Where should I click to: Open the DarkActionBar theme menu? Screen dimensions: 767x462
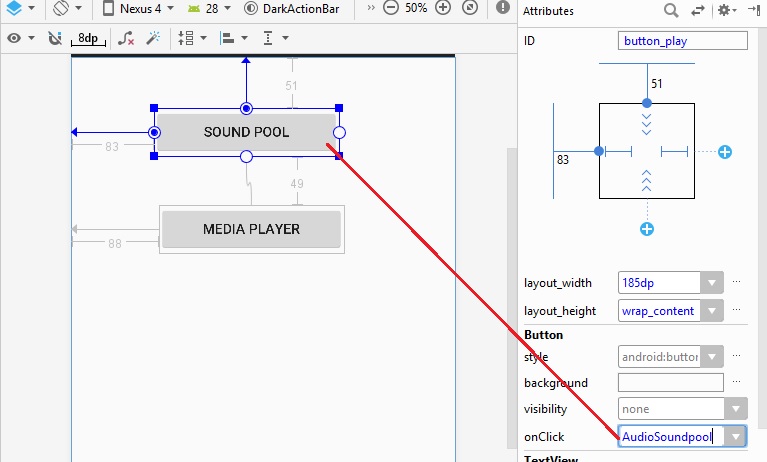pos(294,8)
